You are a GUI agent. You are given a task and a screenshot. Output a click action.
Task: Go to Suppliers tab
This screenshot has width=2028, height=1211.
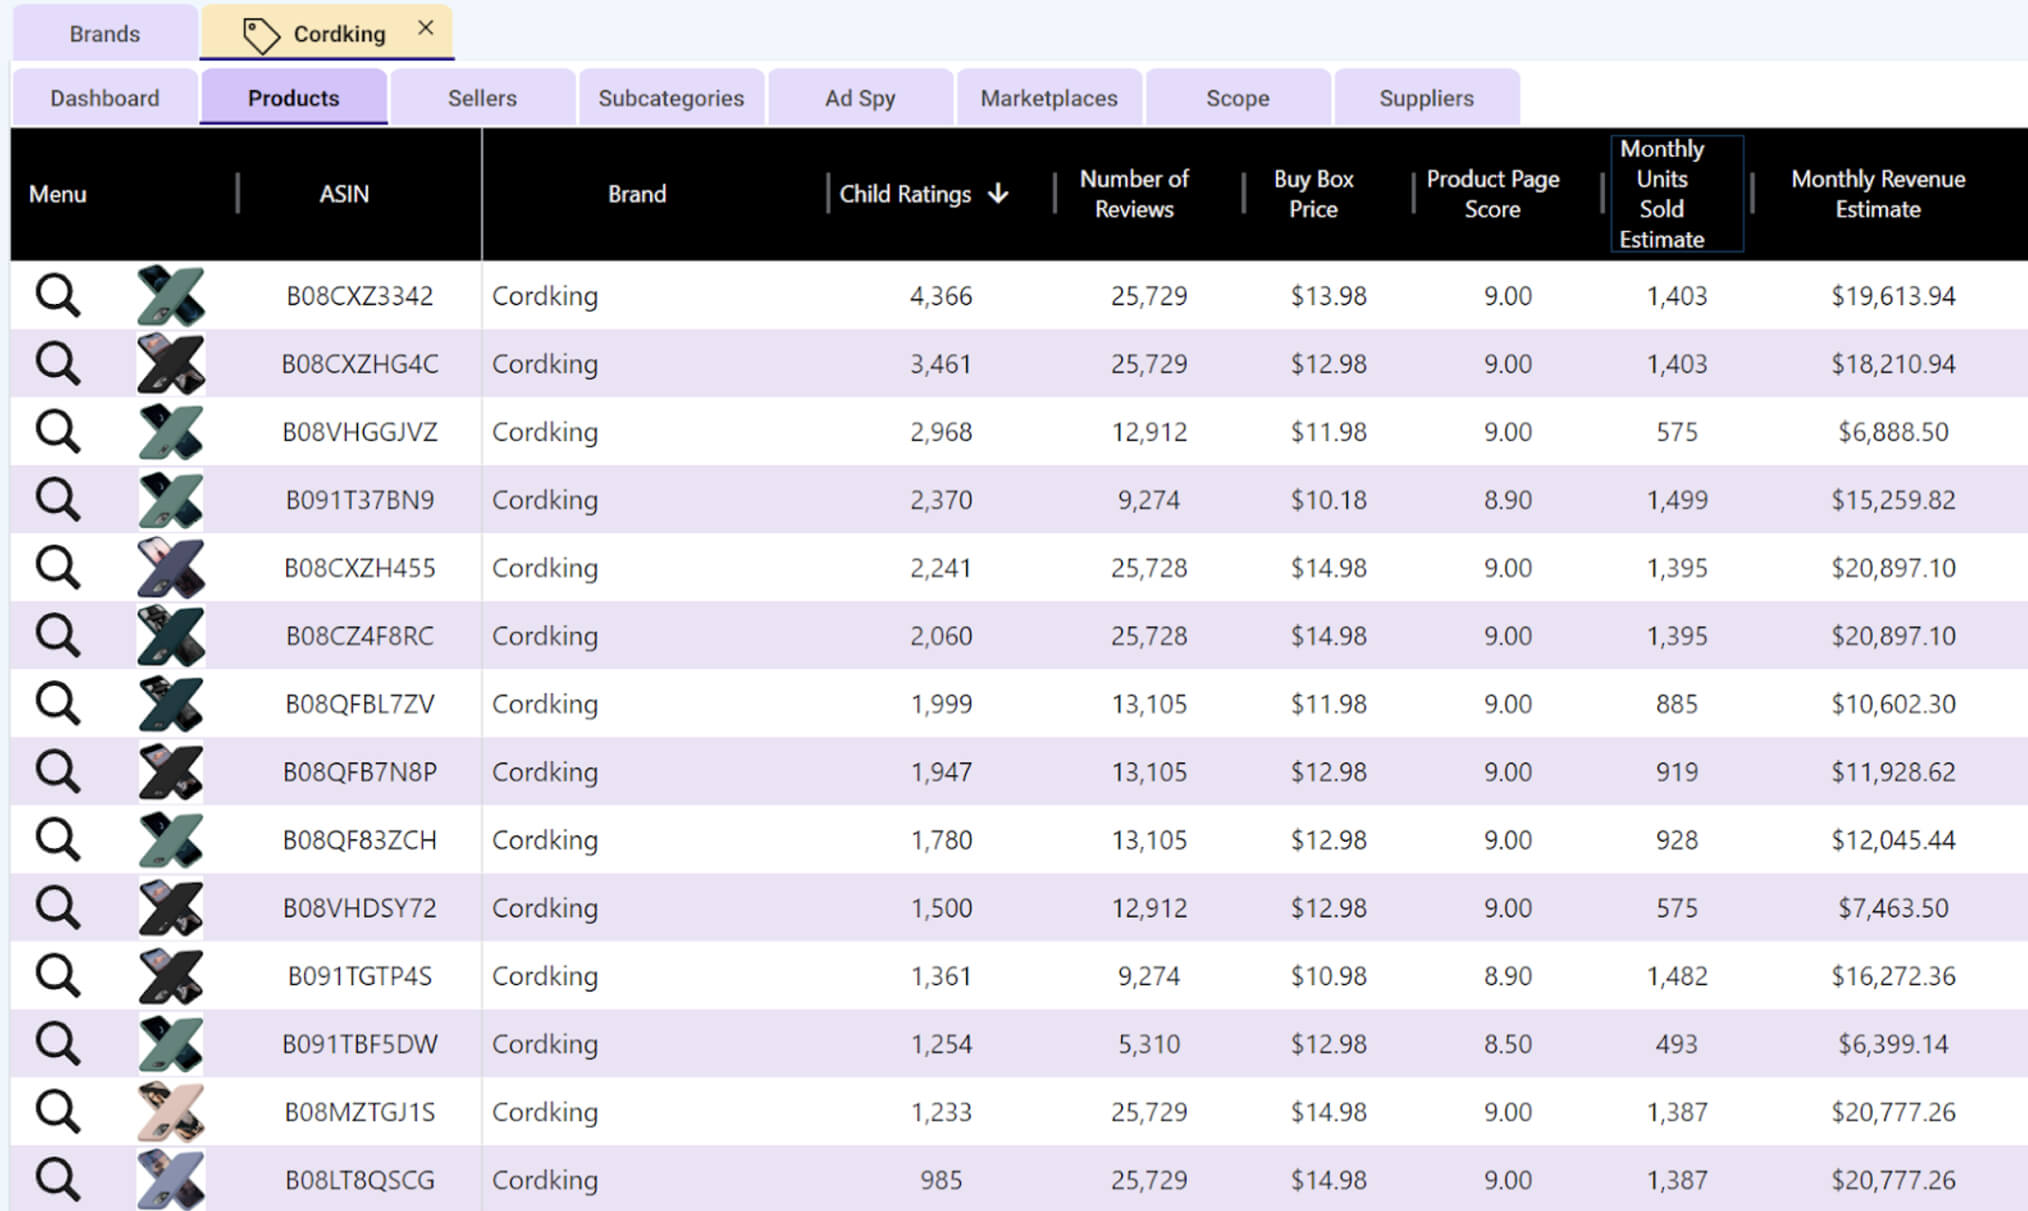[x=1425, y=98]
